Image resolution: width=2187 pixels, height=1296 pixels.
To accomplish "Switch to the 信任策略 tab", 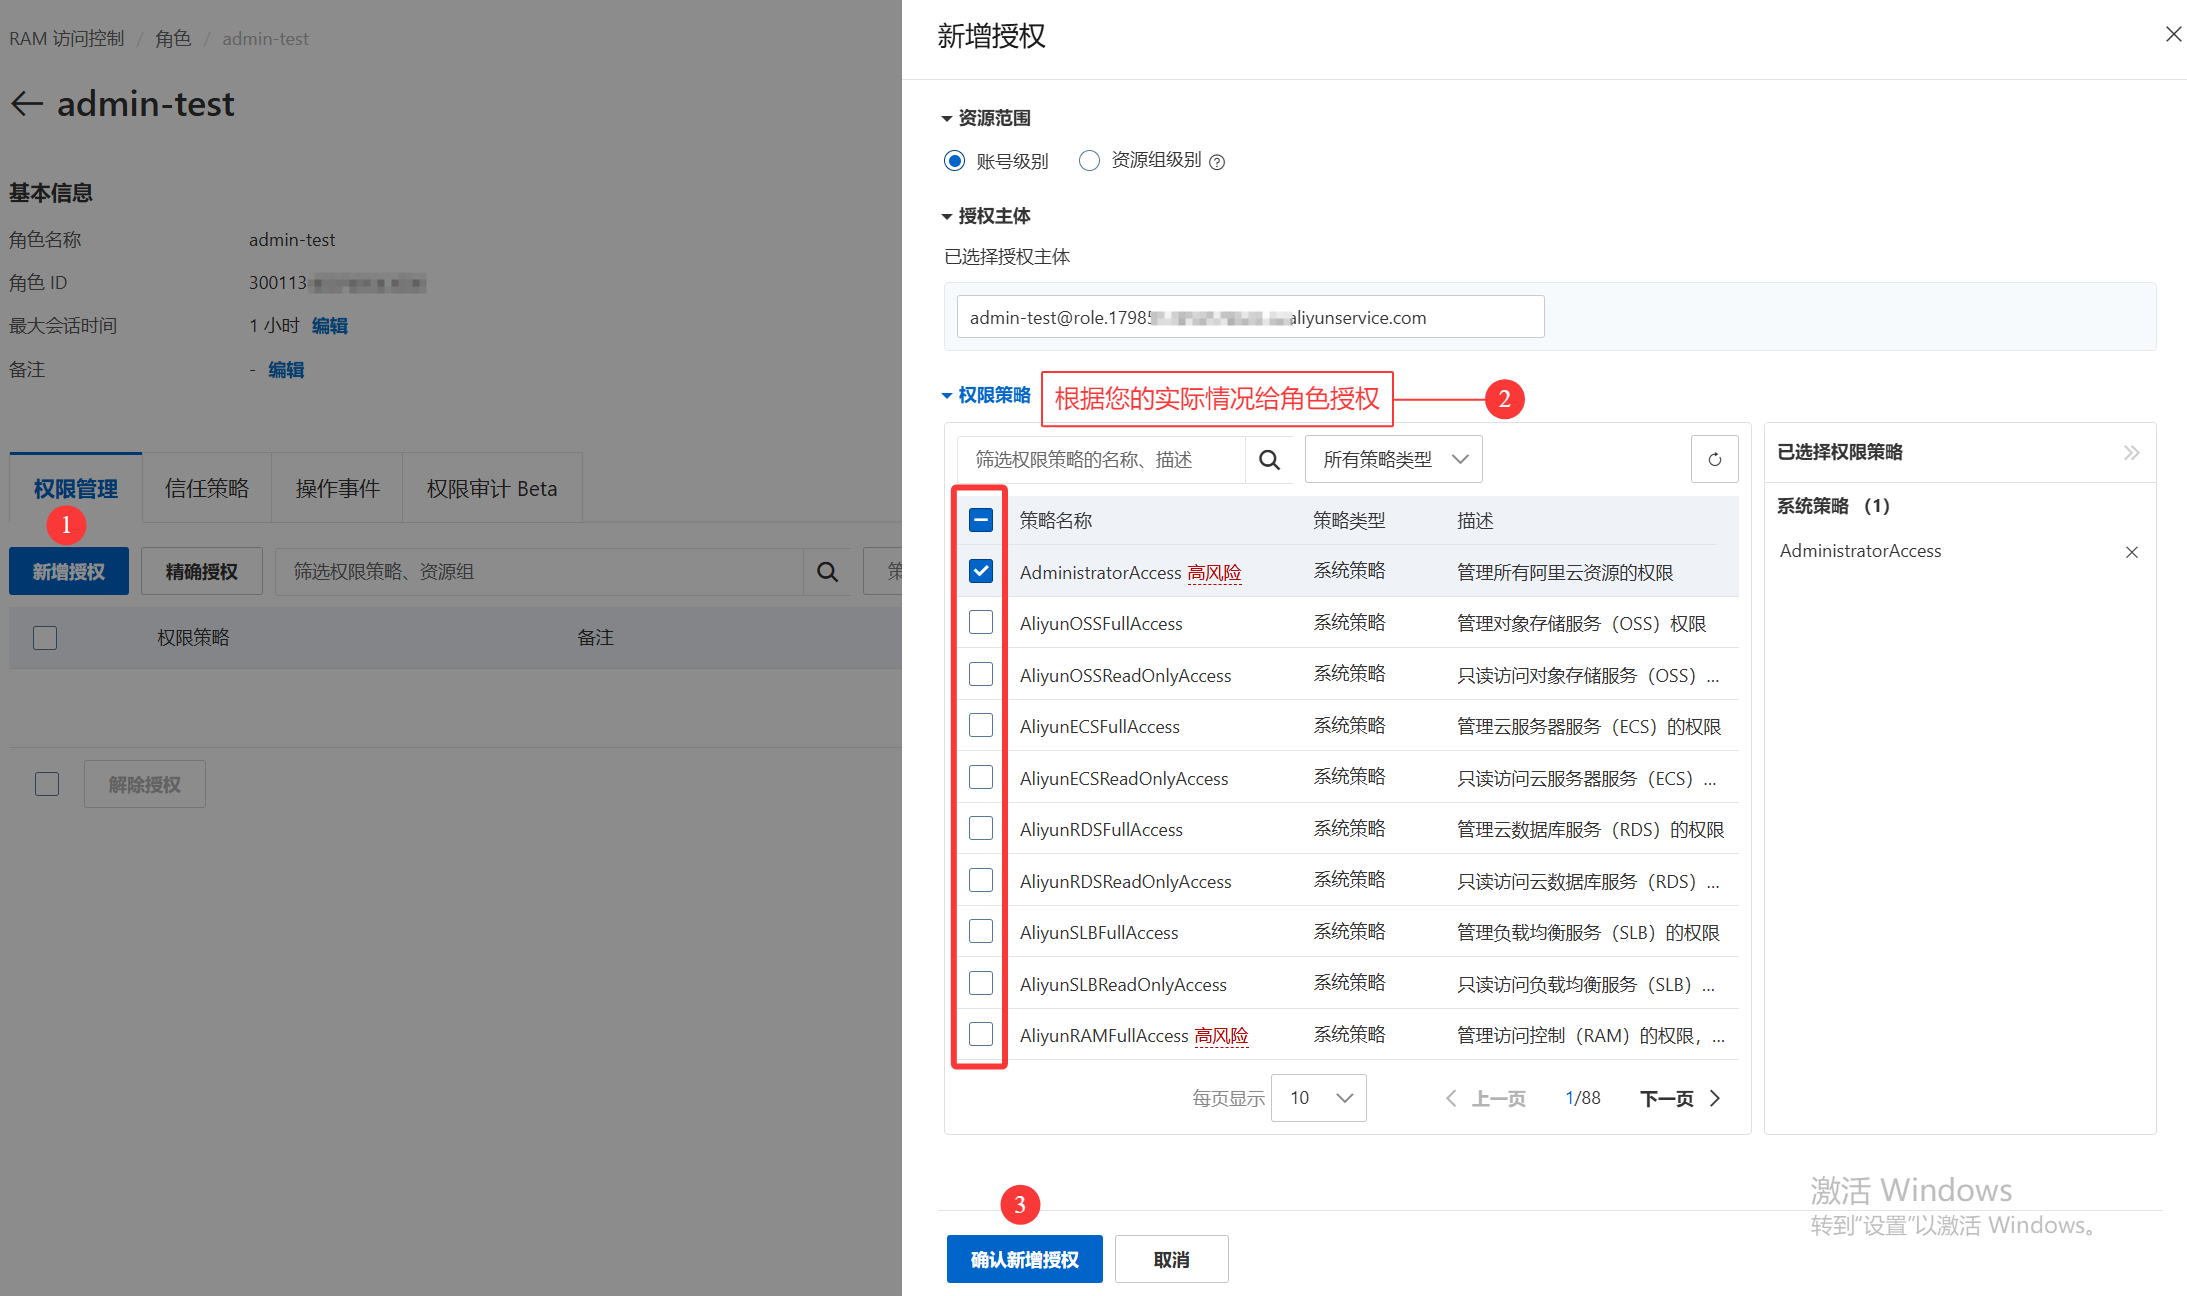I will click(207, 489).
